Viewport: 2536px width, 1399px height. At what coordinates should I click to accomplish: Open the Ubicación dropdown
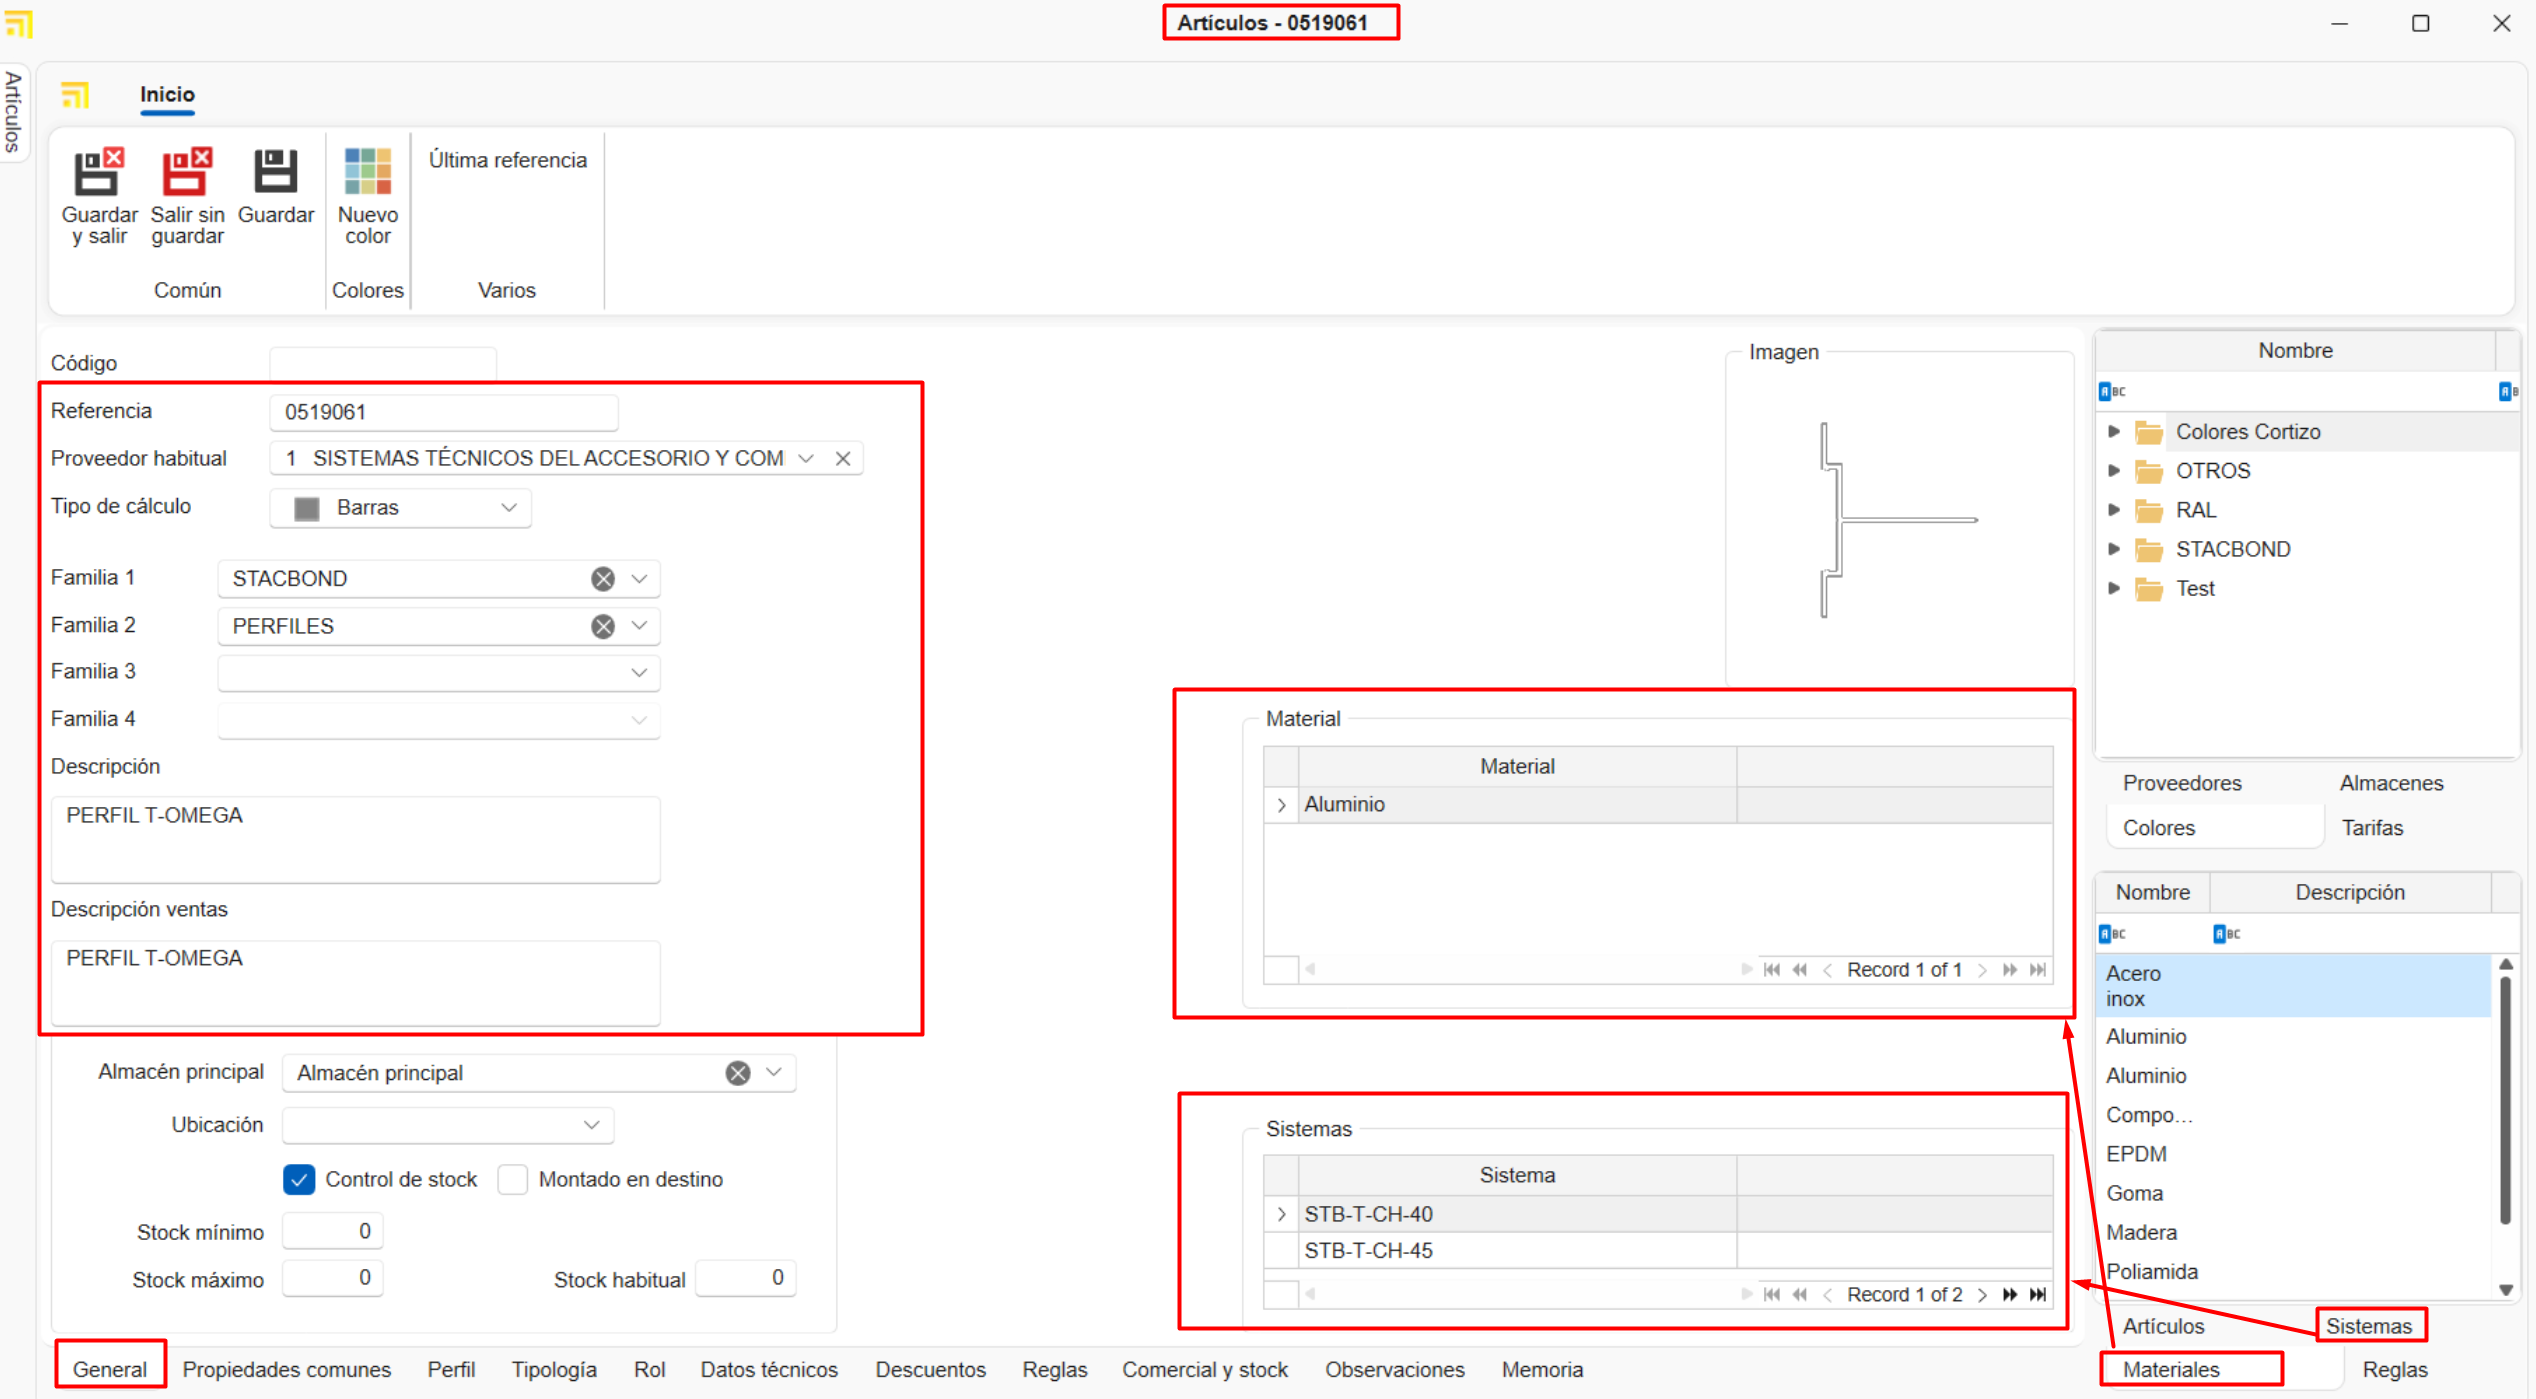pyautogui.click(x=591, y=1126)
